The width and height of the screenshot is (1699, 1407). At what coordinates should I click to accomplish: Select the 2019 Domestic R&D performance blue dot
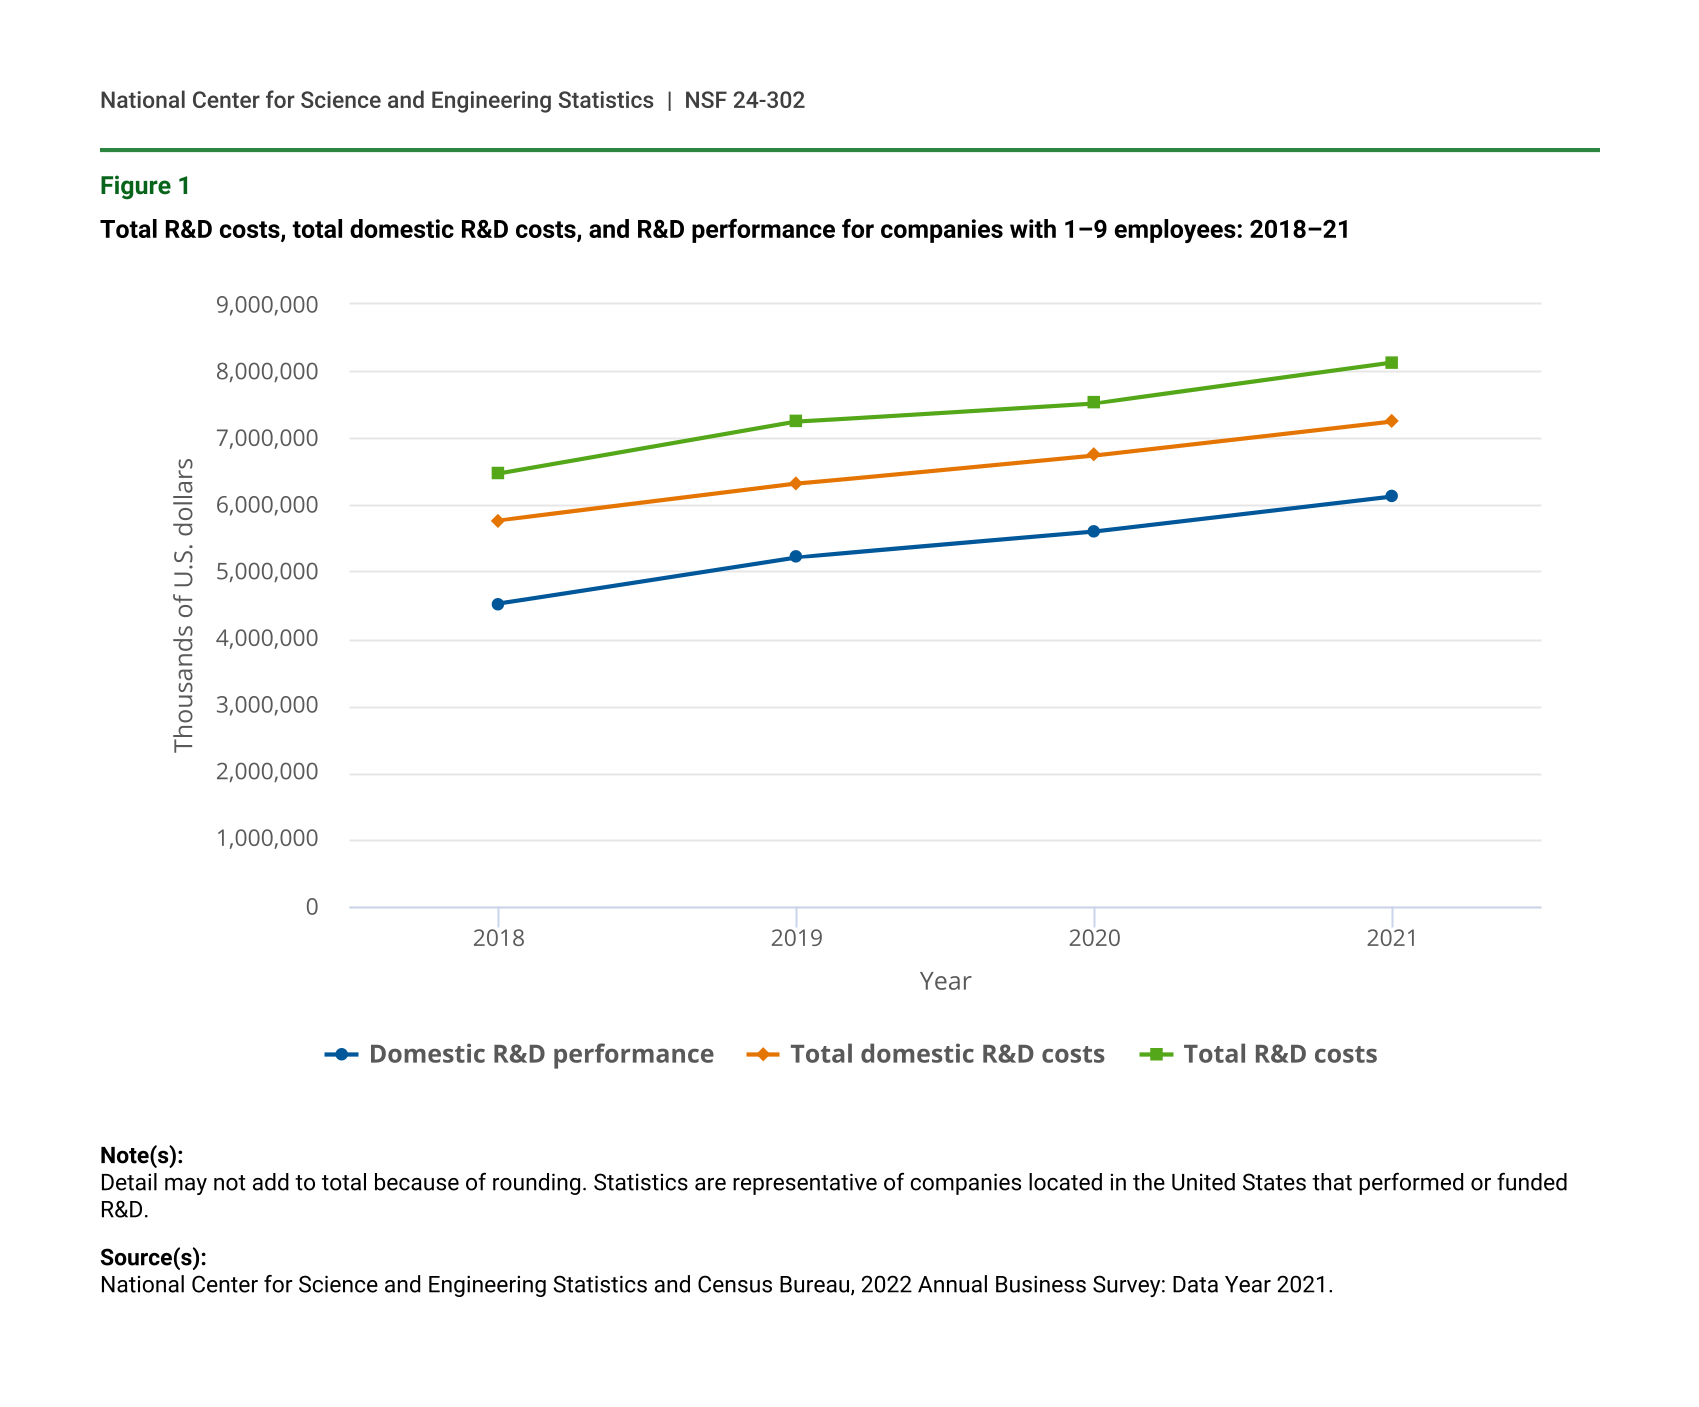(x=796, y=557)
